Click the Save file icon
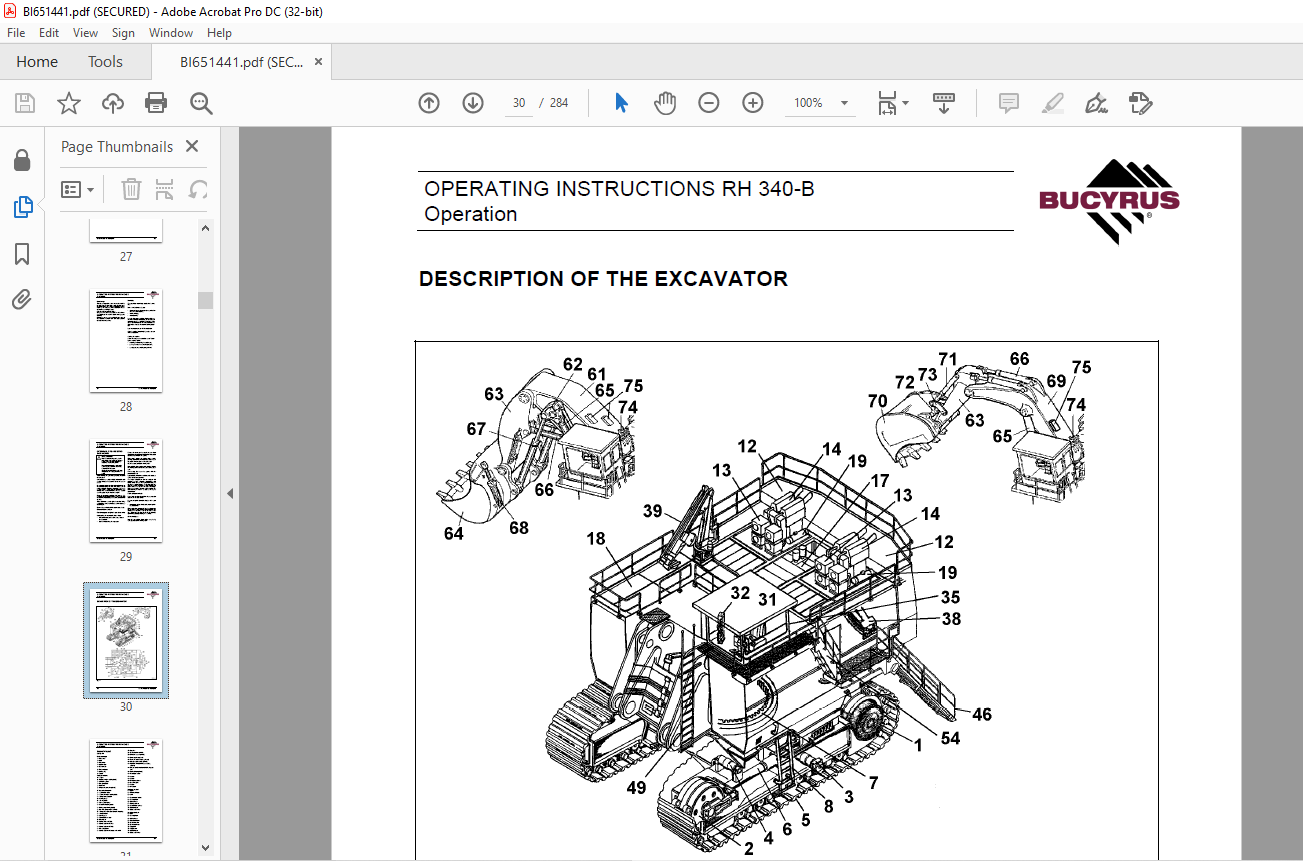 click(x=25, y=103)
